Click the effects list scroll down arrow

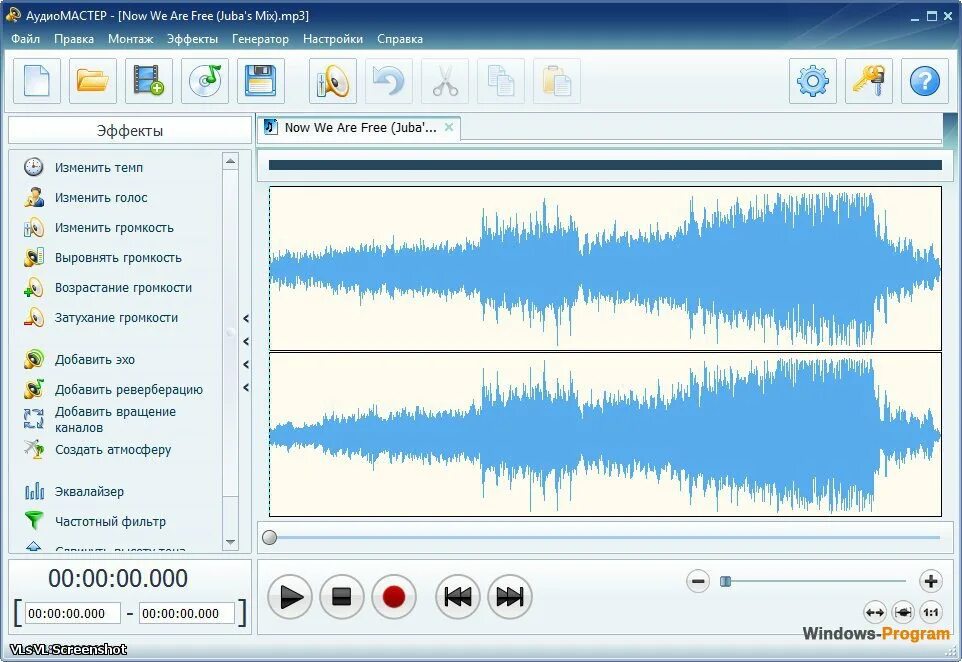click(231, 542)
